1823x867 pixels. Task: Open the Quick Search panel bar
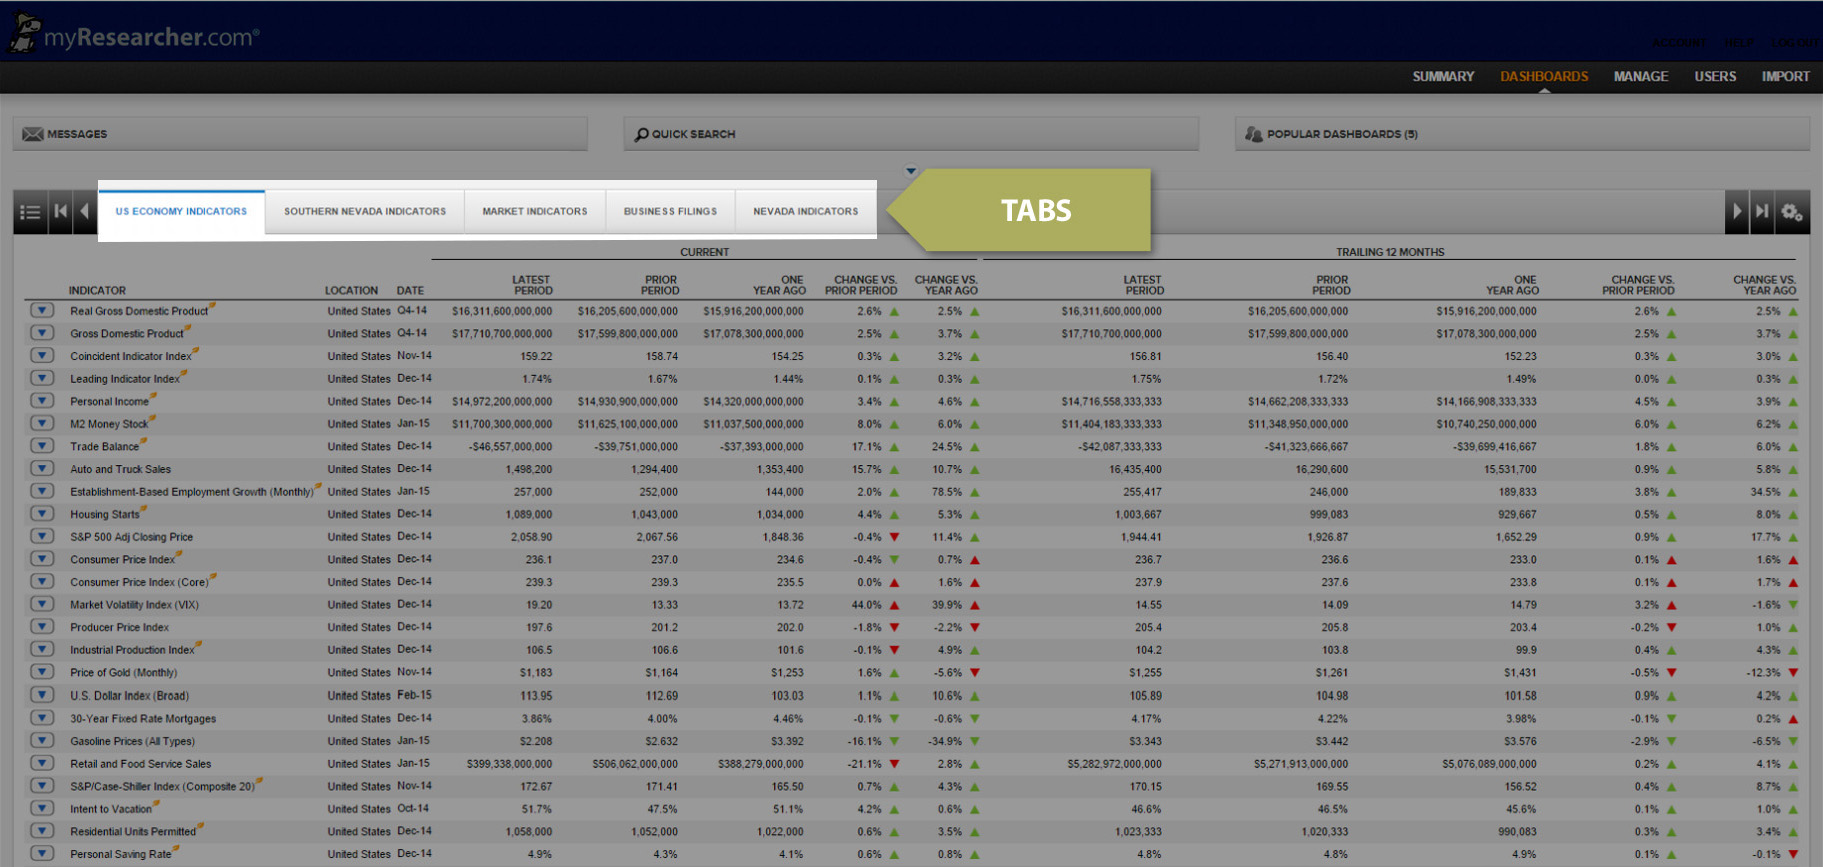coord(911,134)
